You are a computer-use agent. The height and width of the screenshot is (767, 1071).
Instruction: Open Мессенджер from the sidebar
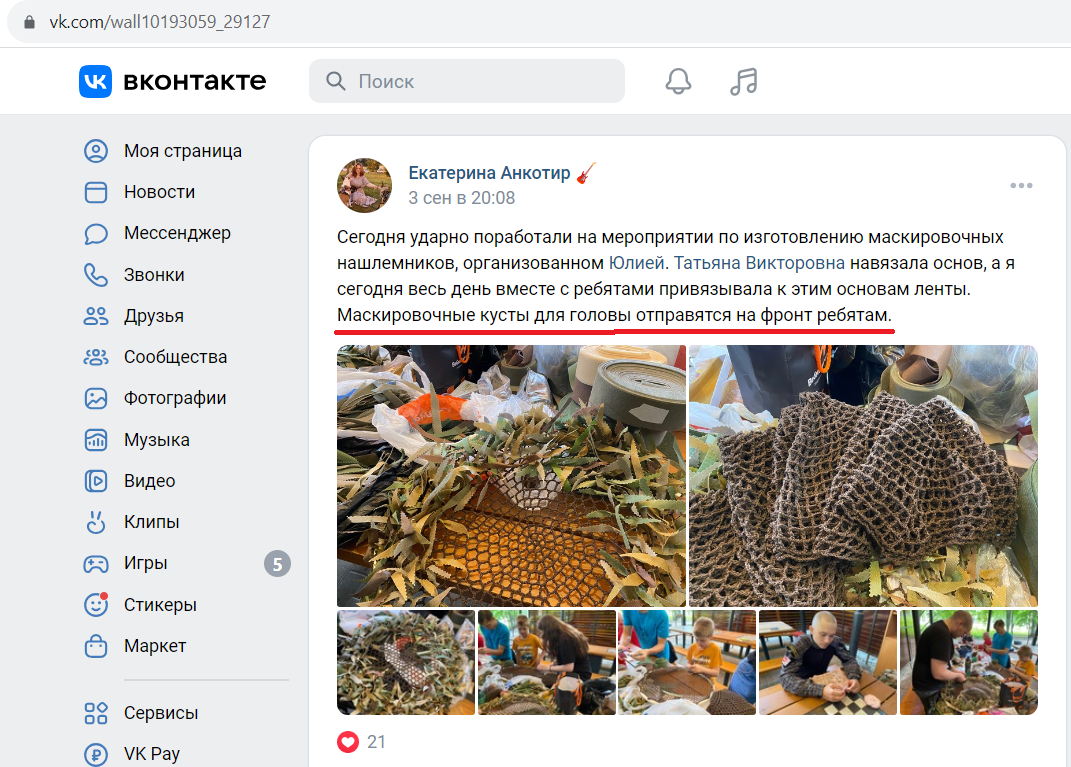(x=177, y=233)
